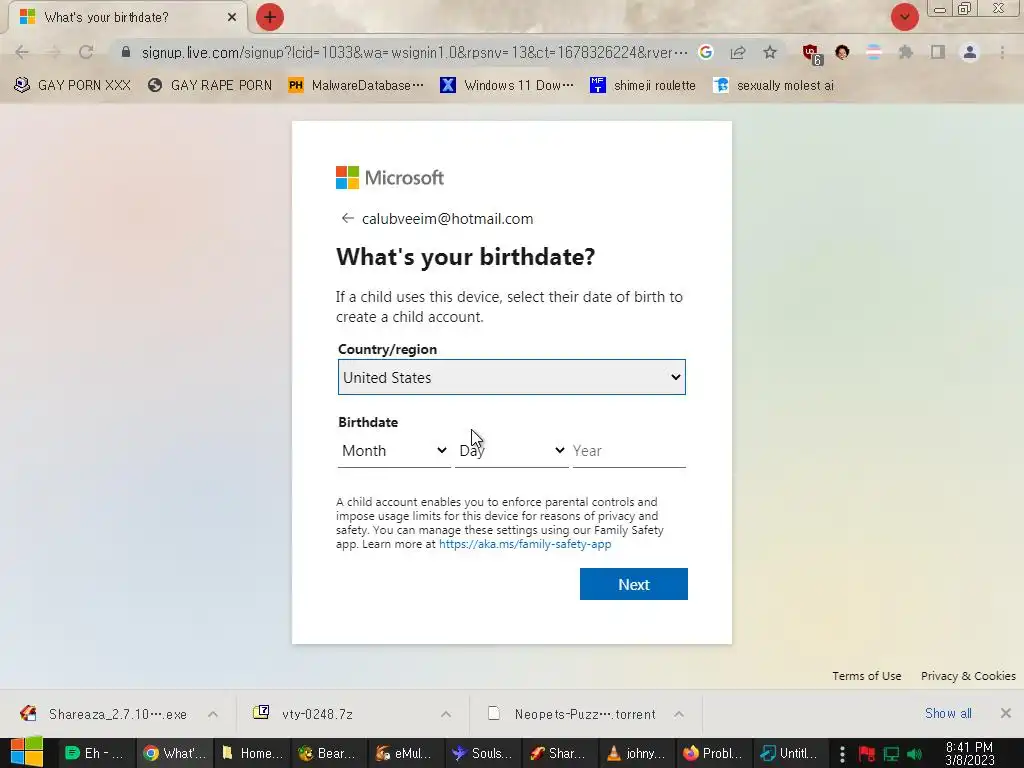Open the Neopets-Puzz torrent download
Image resolution: width=1024 pixels, height=768 pixels.
[573, 714]
